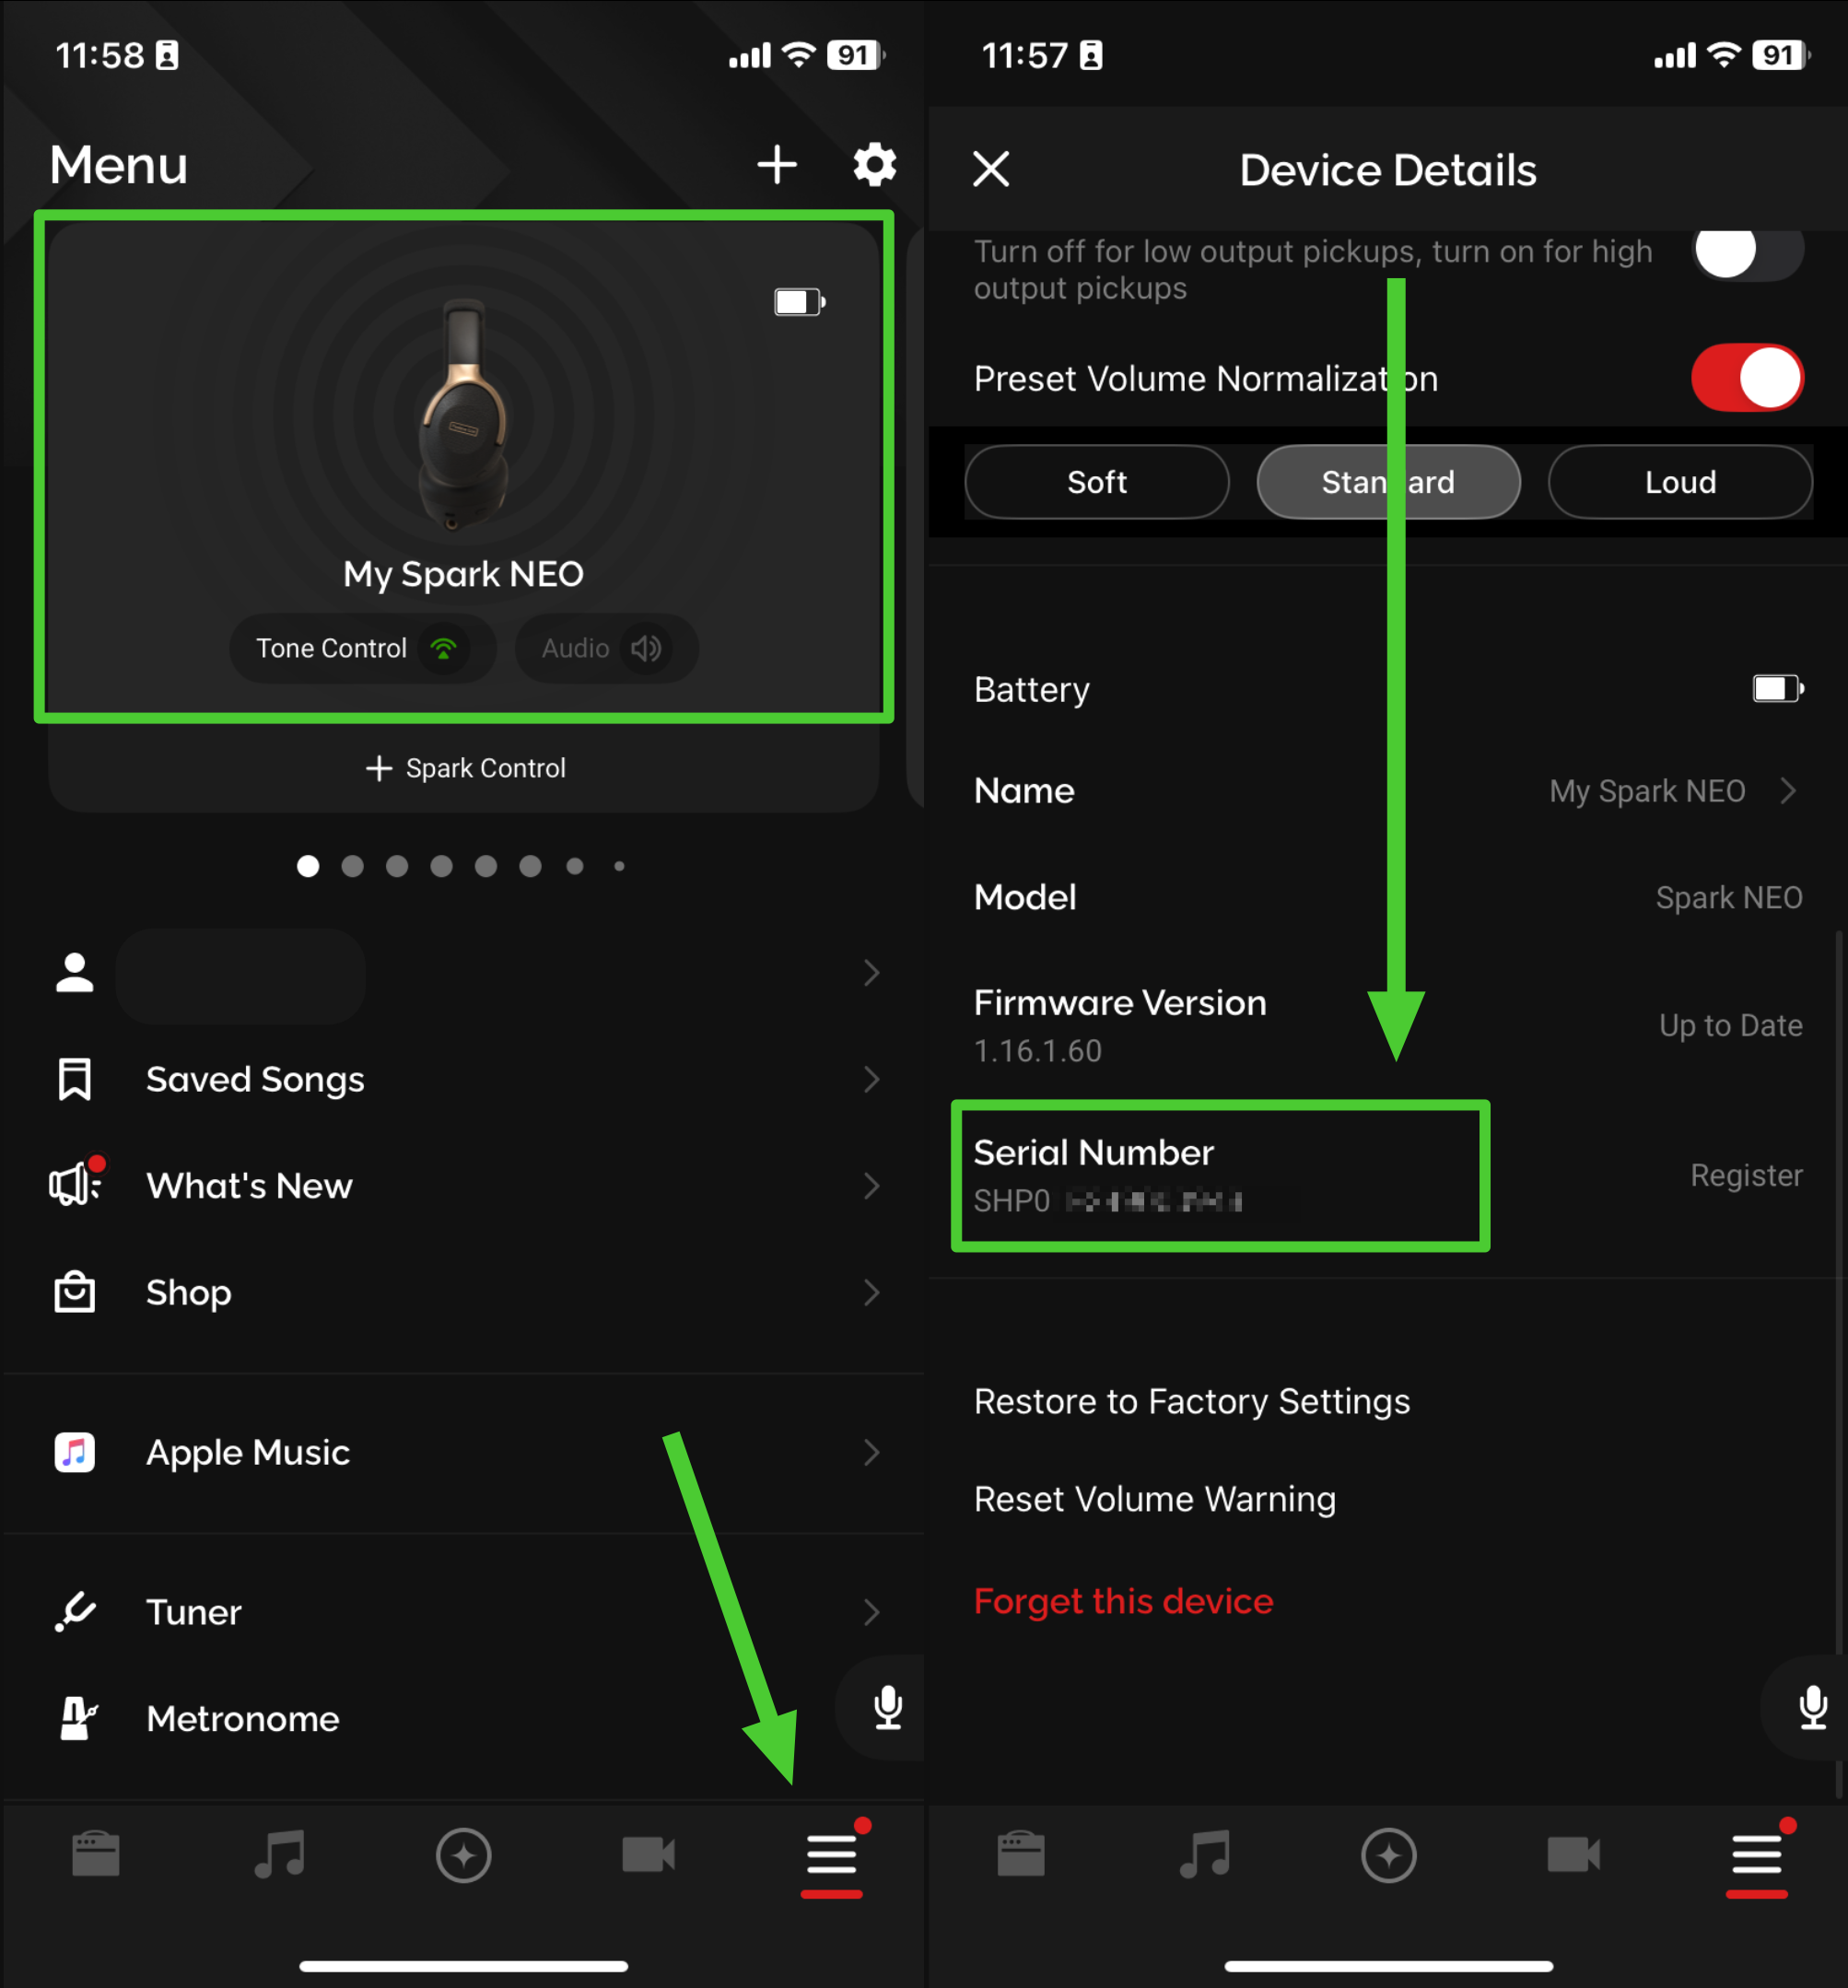Image resolution: width=1848 pixels, height=1988 pixels.
Task: Select the first page indicator dot
Action: (308, 866)
